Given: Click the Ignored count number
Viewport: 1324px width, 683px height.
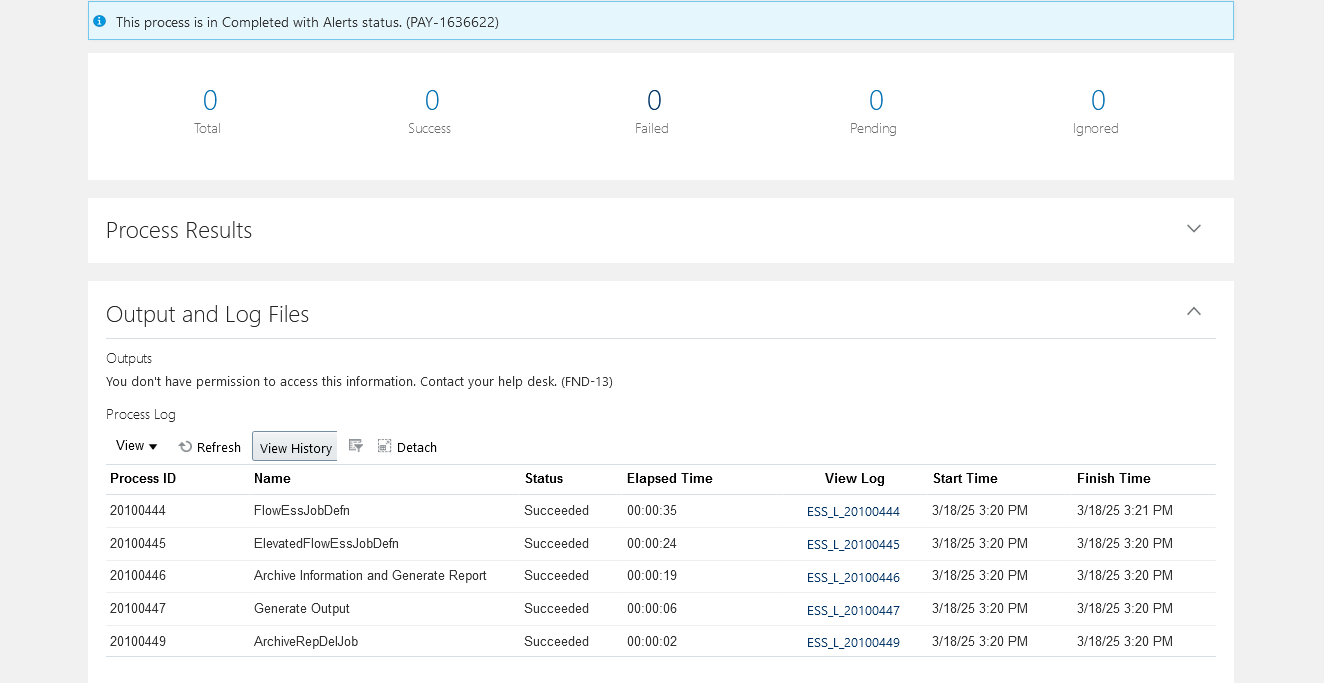Looking at the screenshot, I should 1097,101.
